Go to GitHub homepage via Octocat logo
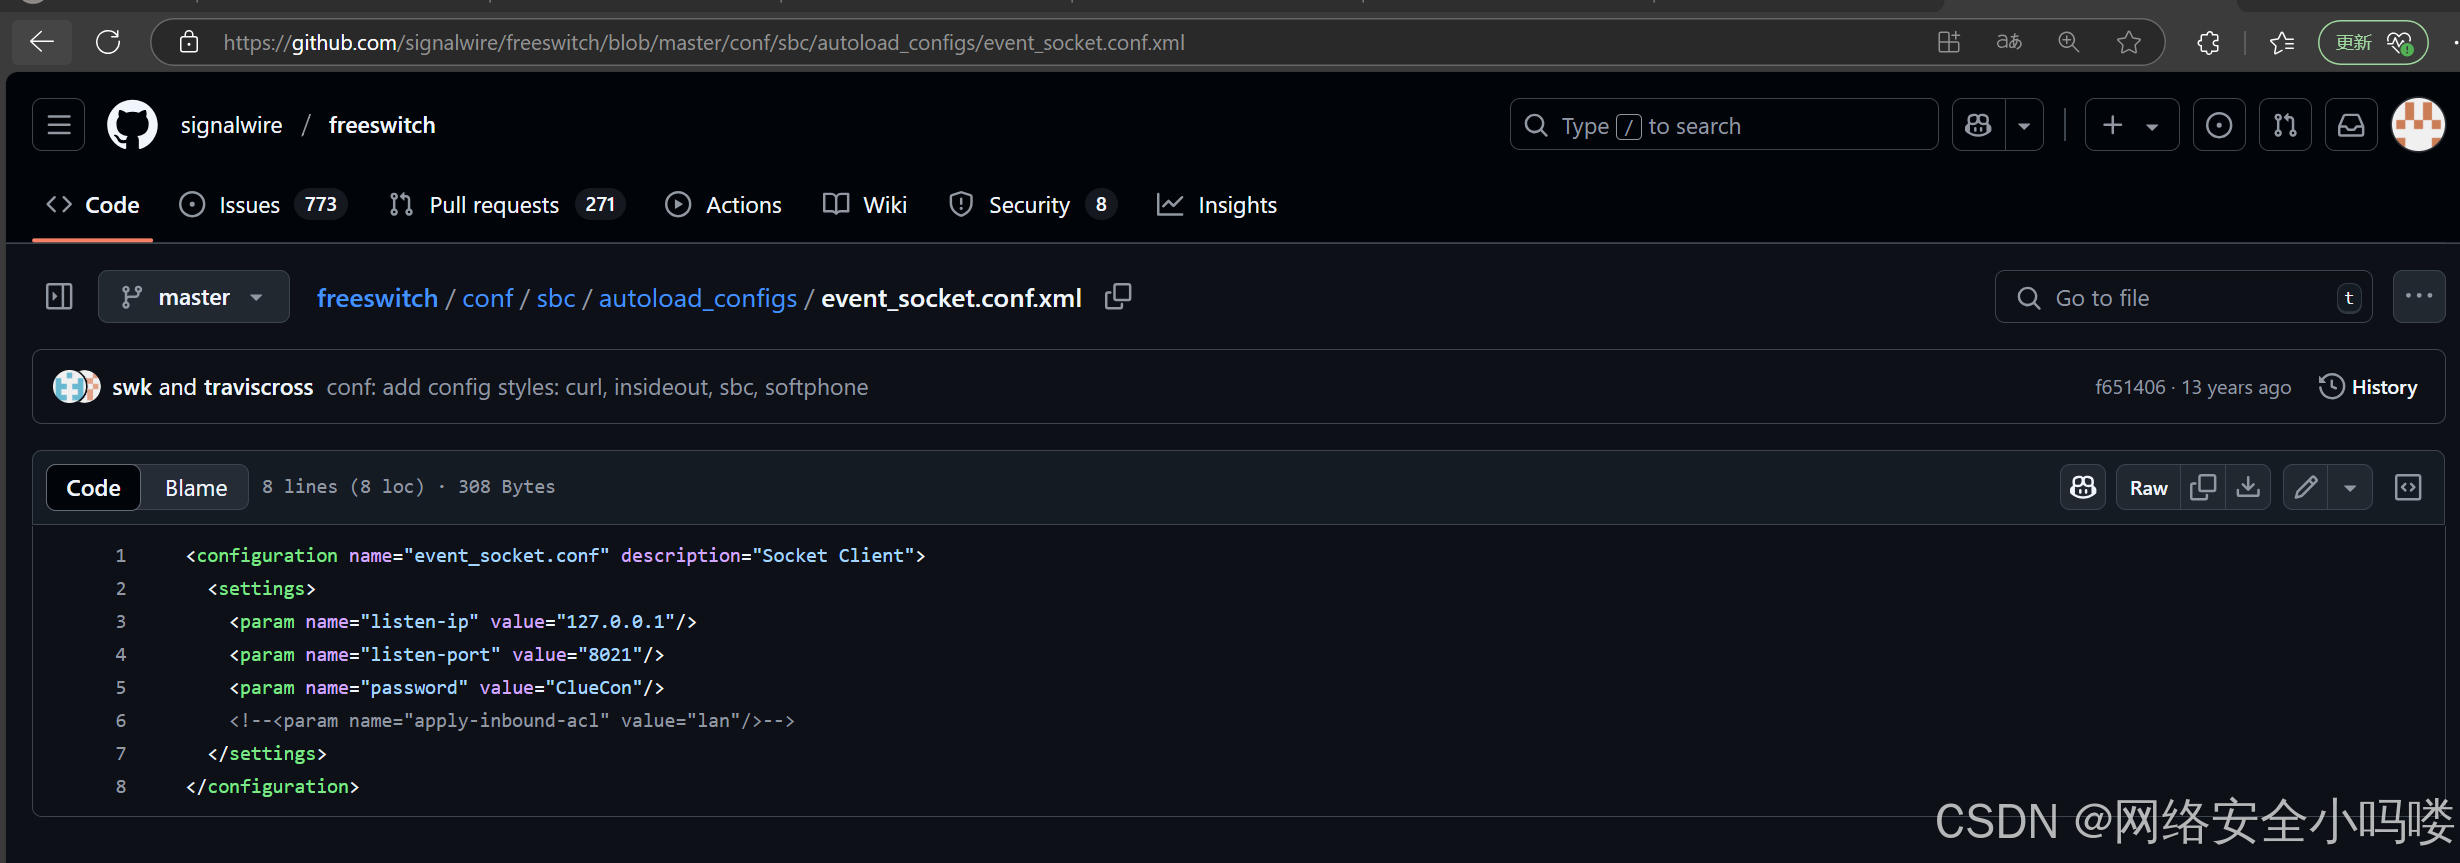The height and width of the screenshot is (863, 2460). (x=132, y=125)
